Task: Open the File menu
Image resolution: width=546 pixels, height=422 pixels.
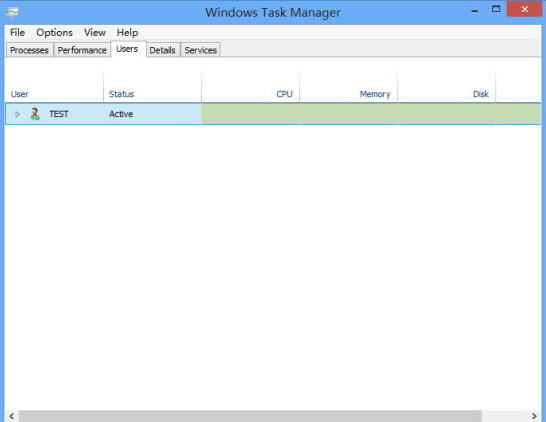Action: click(17, 32)
